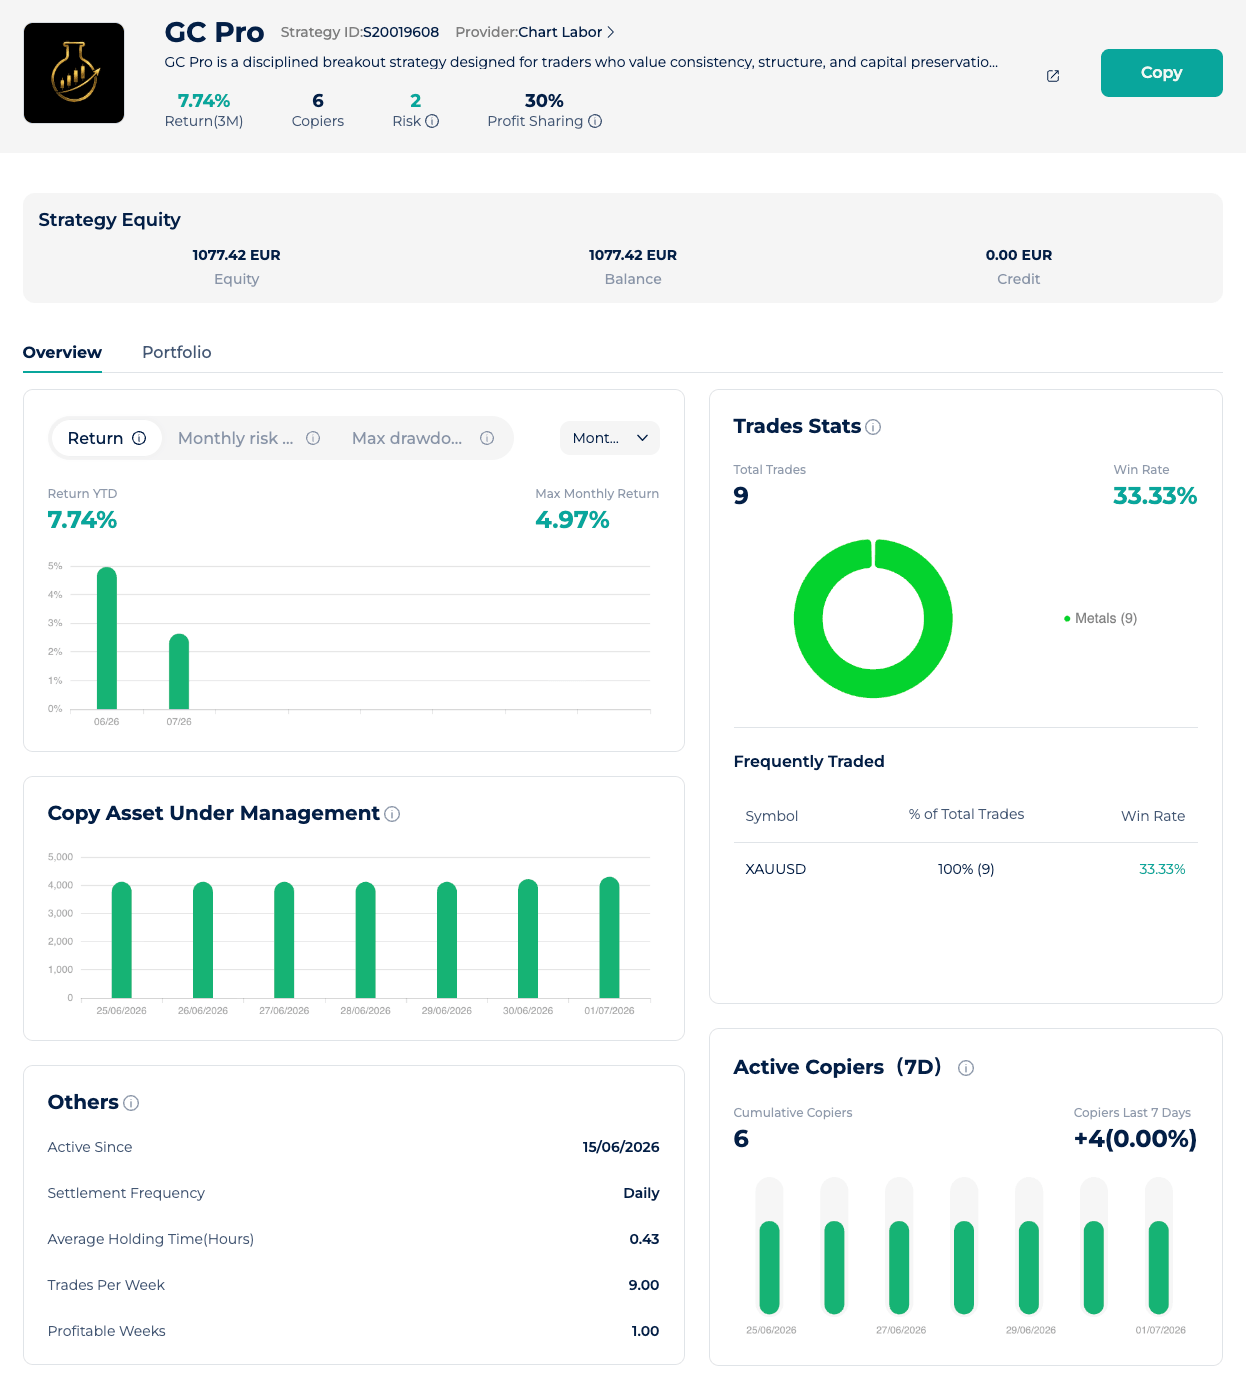Click the 01/07/2026 active copiers bar
The image size is (1246, 1380).
[1159, 1267]
